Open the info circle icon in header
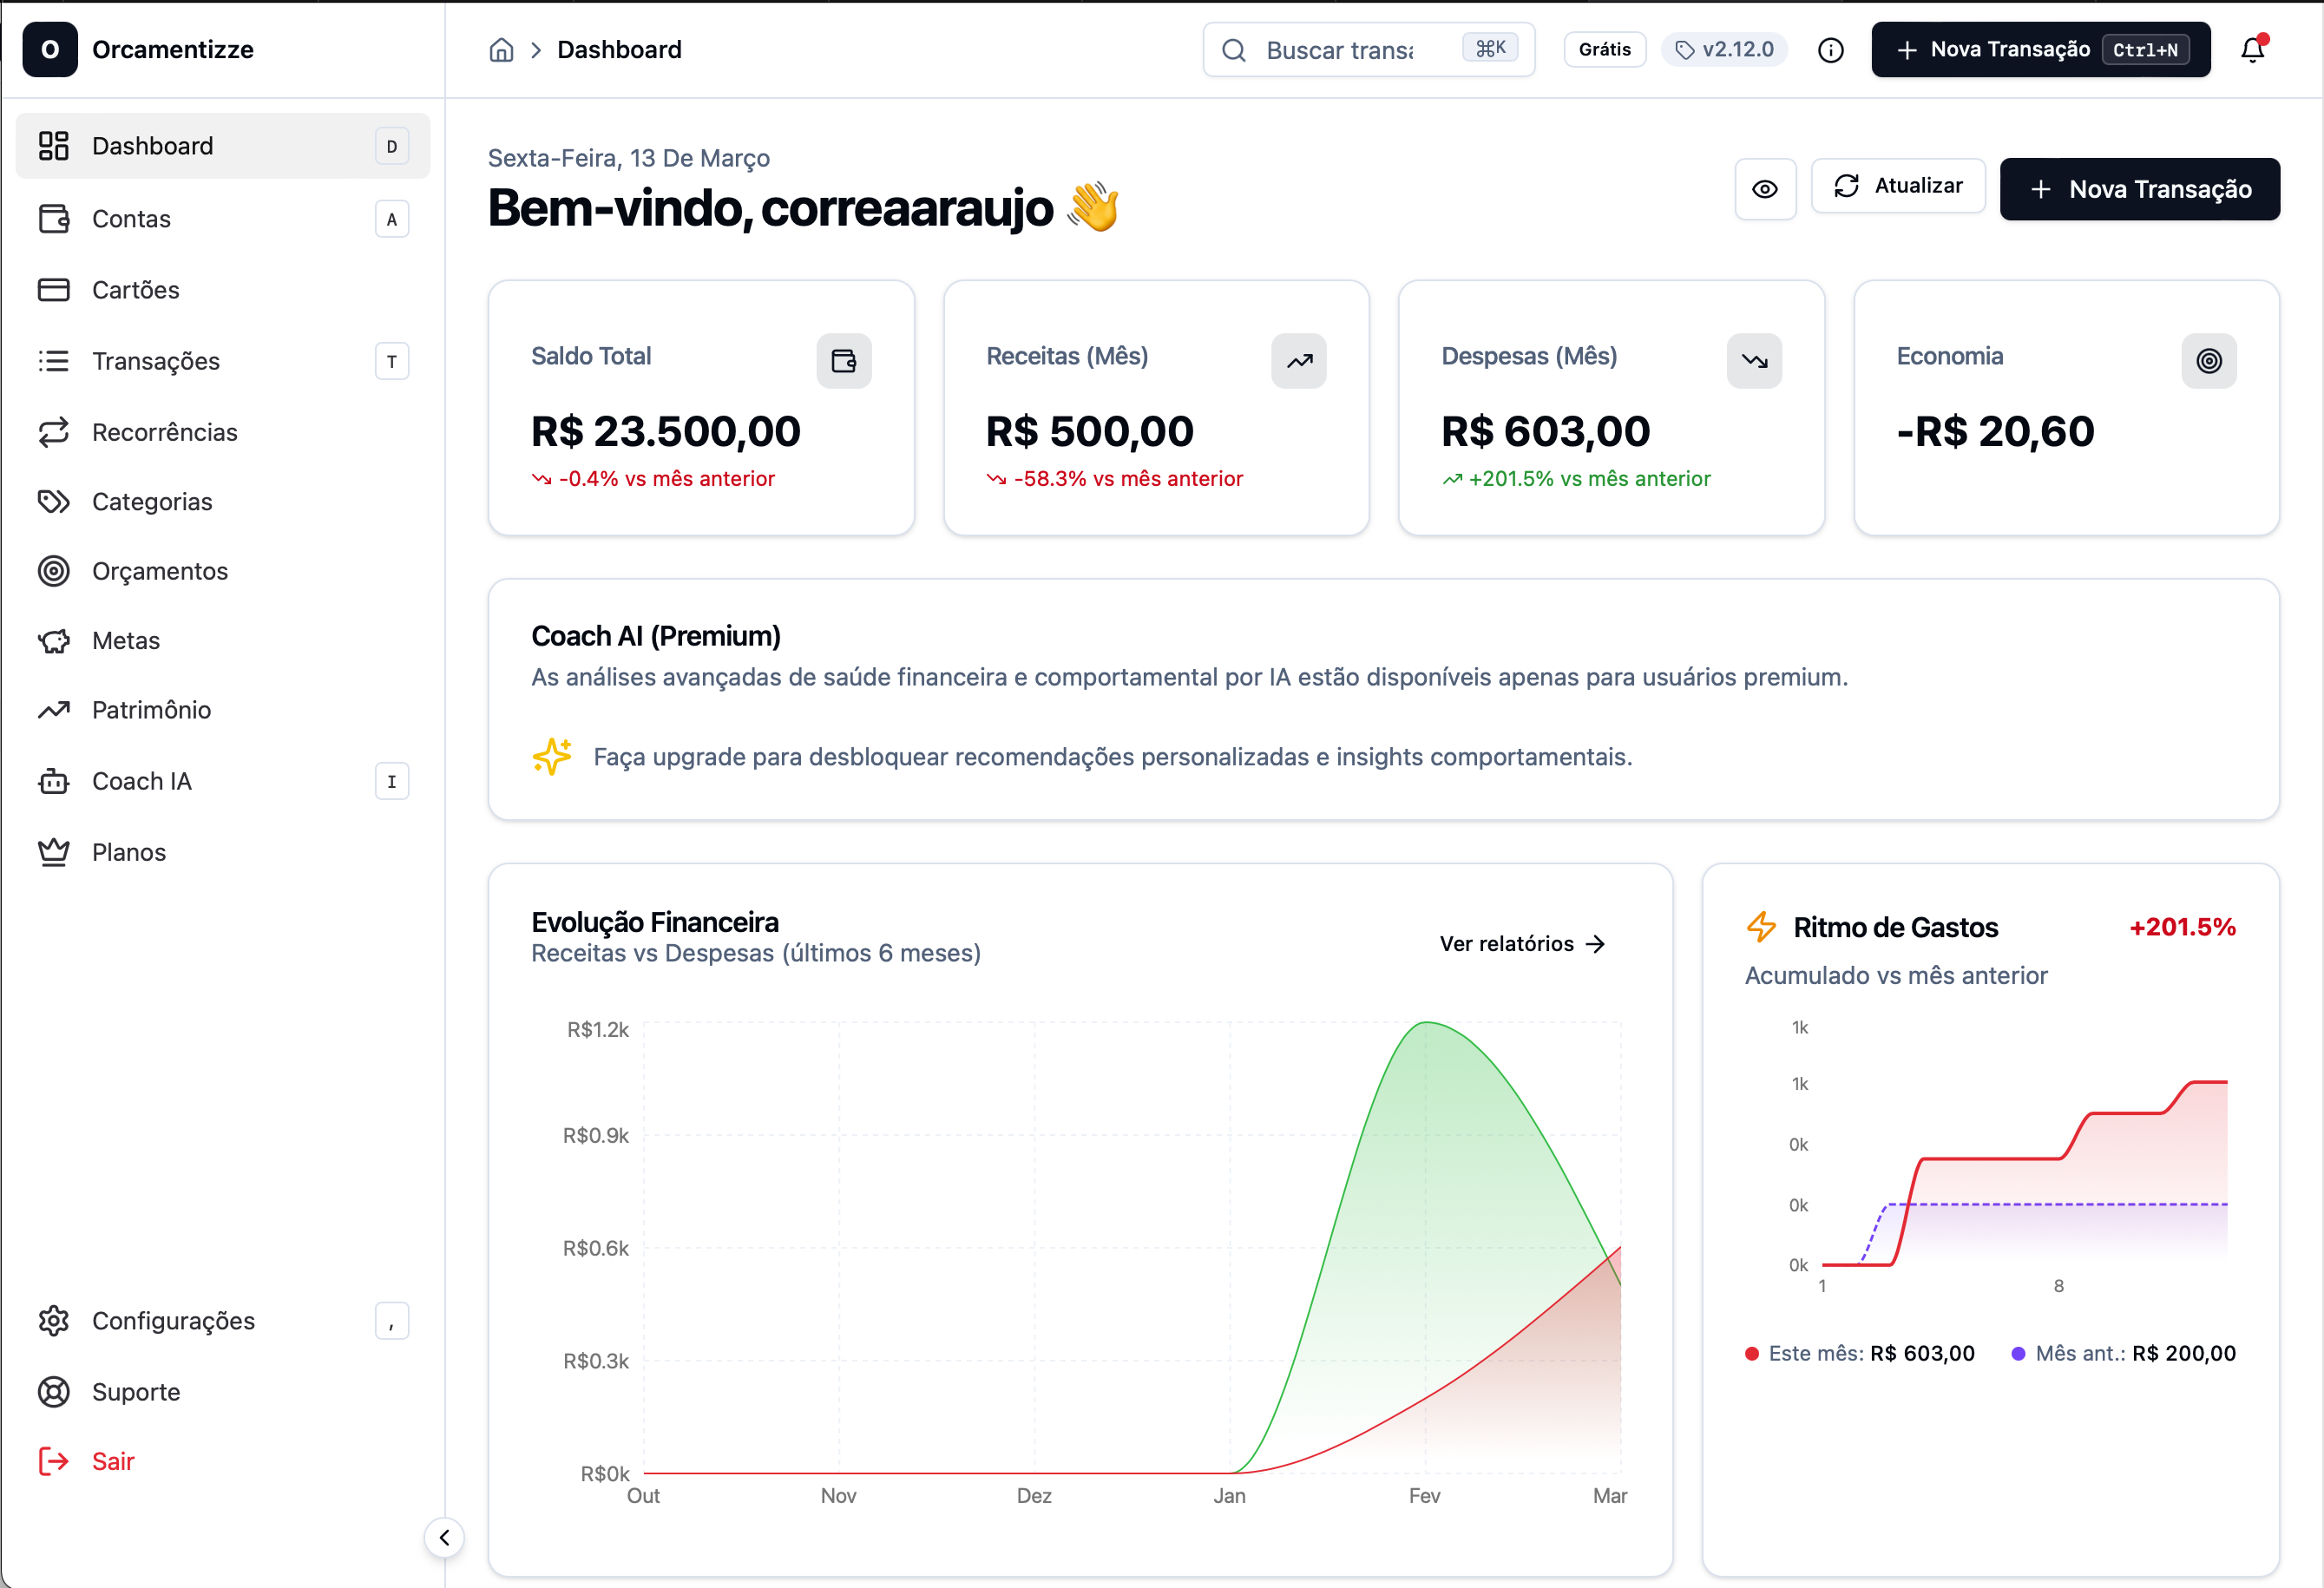Viewport: 2324px width, 1588px height. point(1830,50)
